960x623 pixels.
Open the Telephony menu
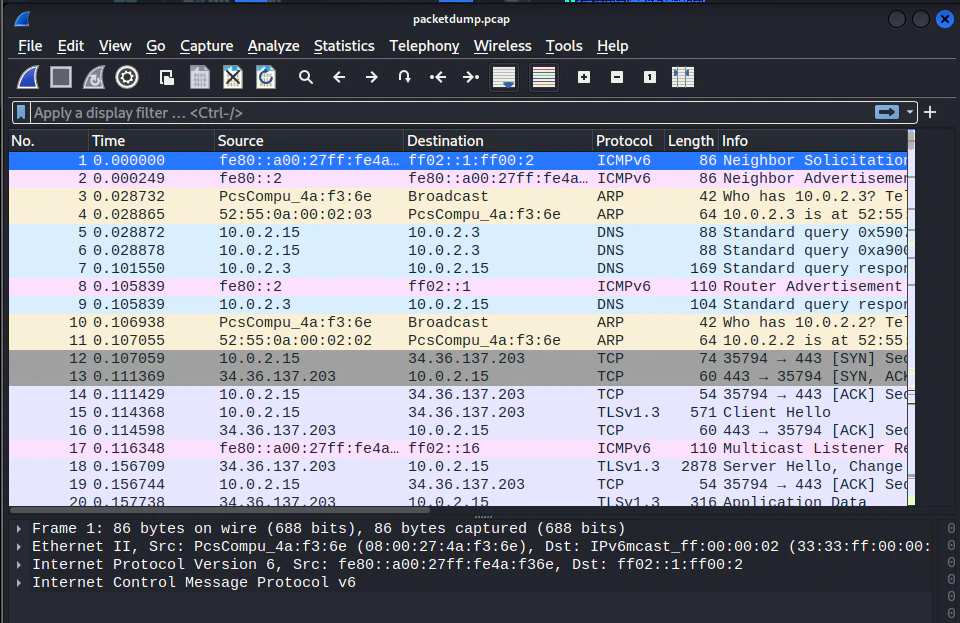tap(424, 46)
